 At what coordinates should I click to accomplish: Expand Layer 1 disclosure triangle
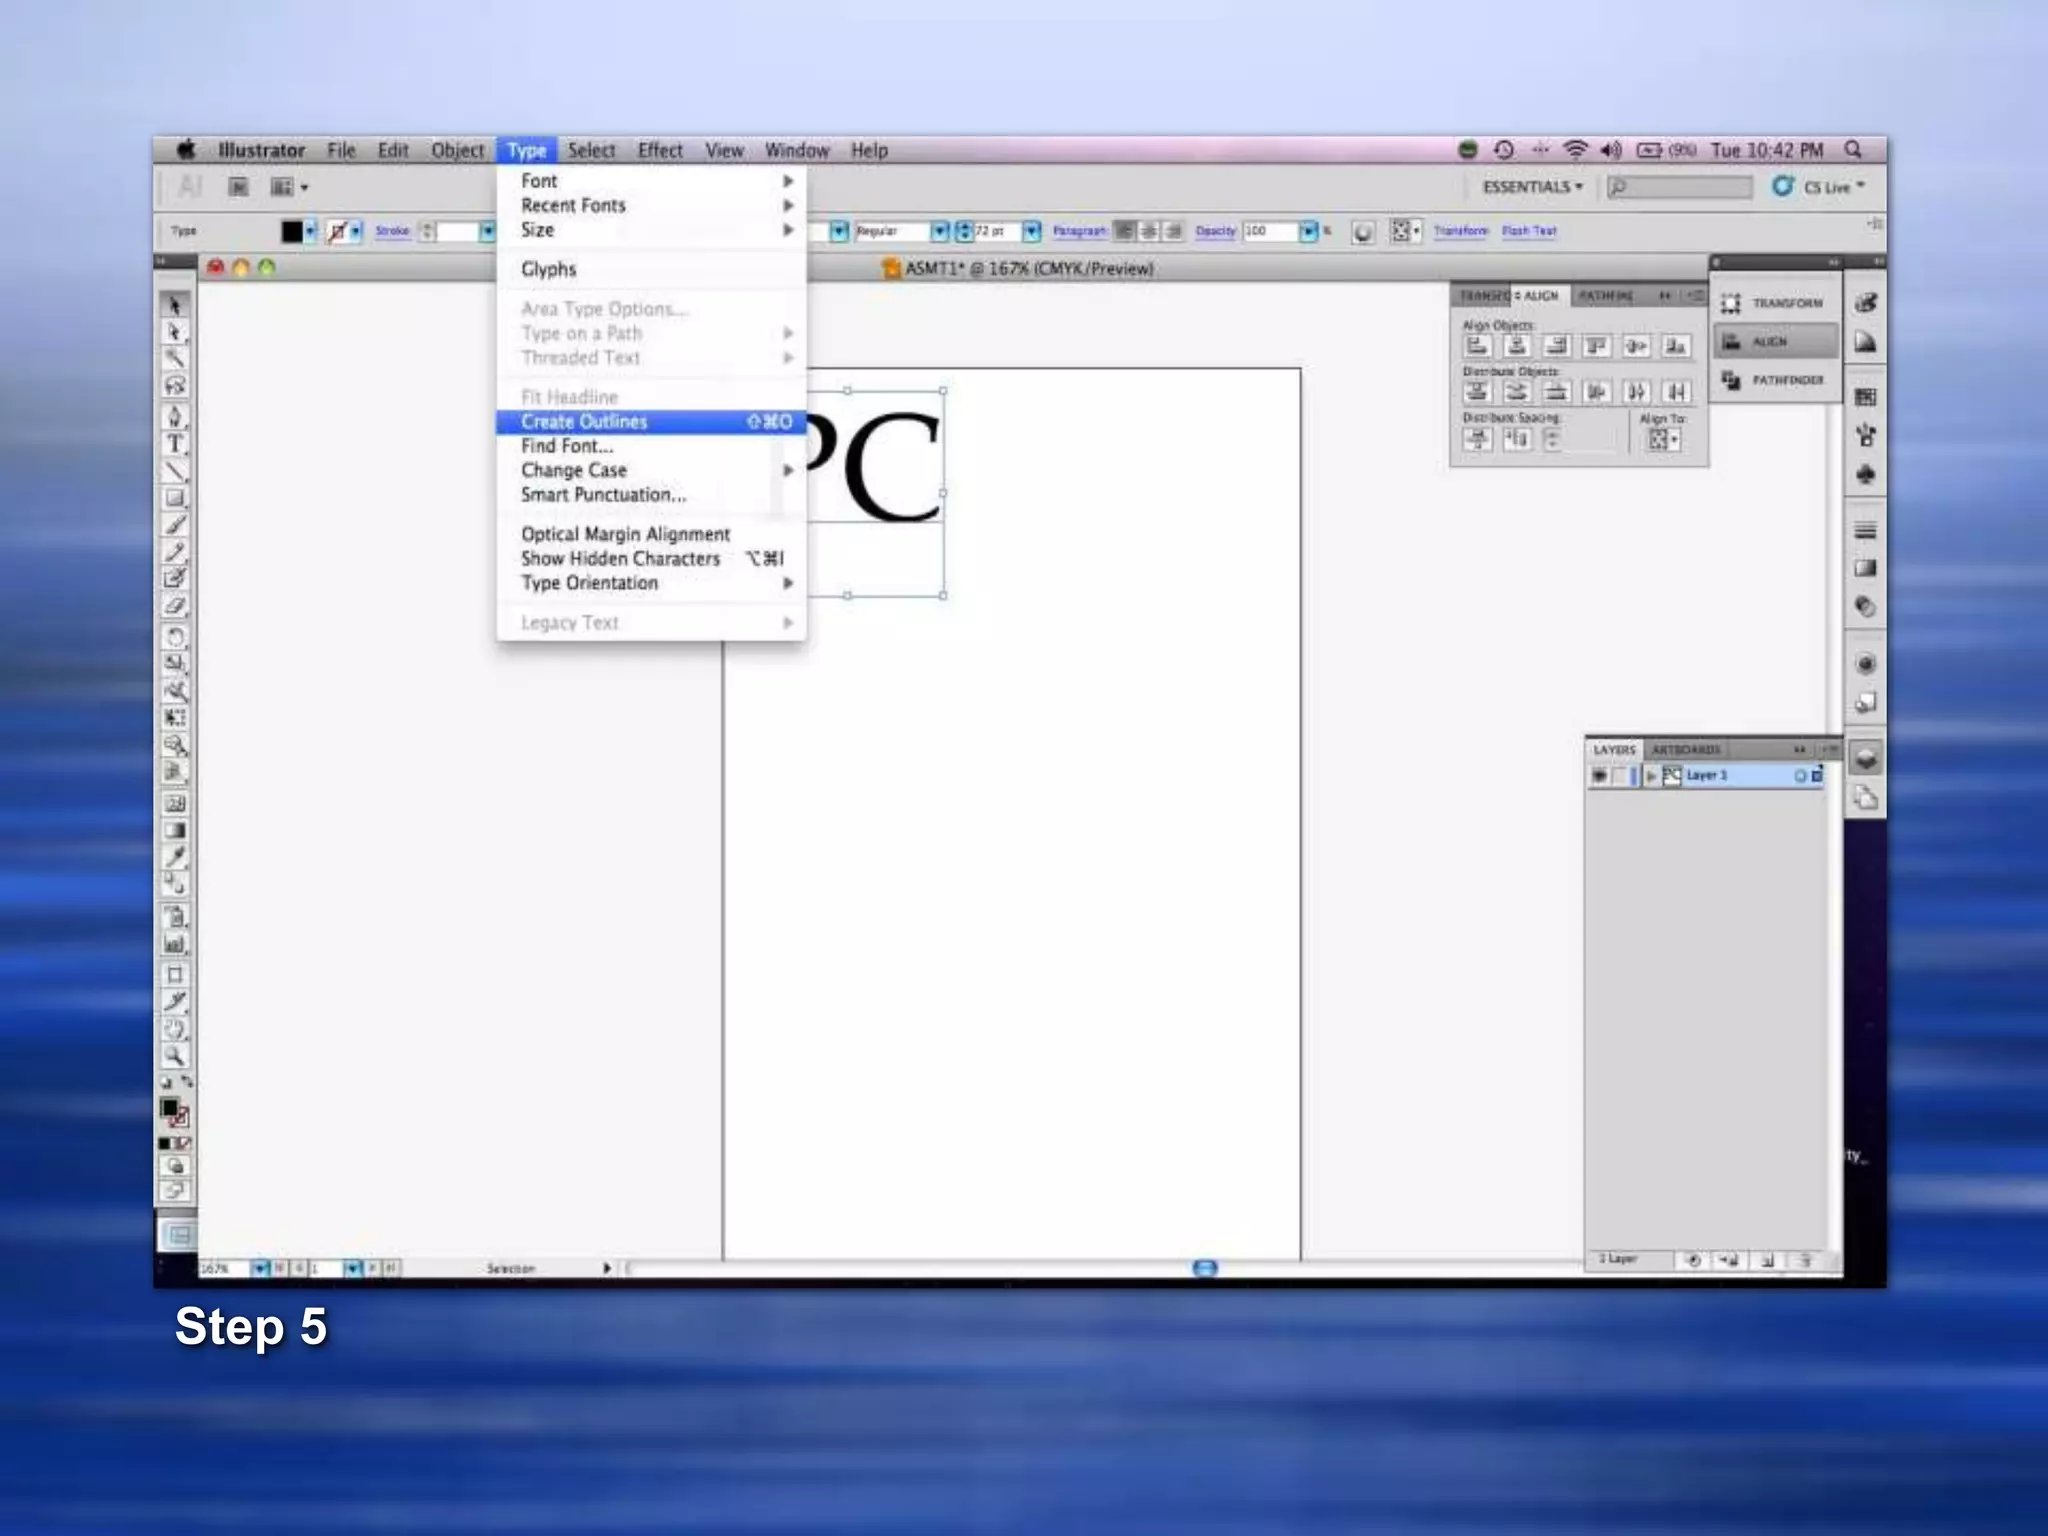click(1651, 776)
